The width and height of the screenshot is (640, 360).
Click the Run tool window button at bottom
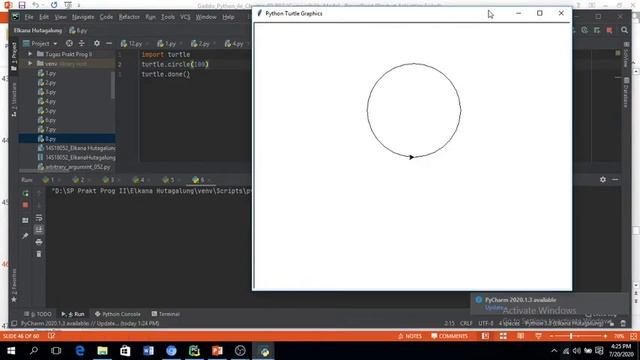(x=73, y=314)
